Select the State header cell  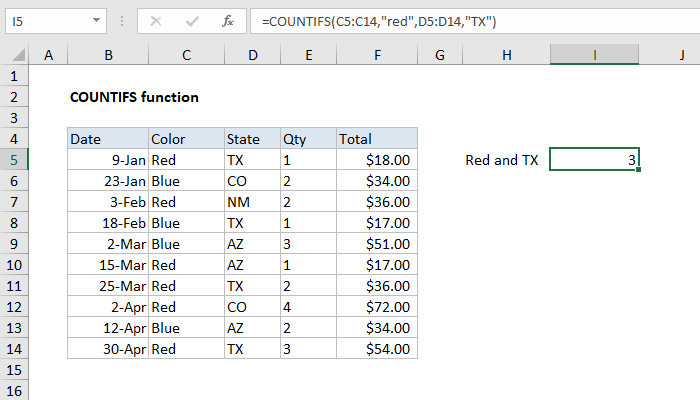(x=251, y=138)
